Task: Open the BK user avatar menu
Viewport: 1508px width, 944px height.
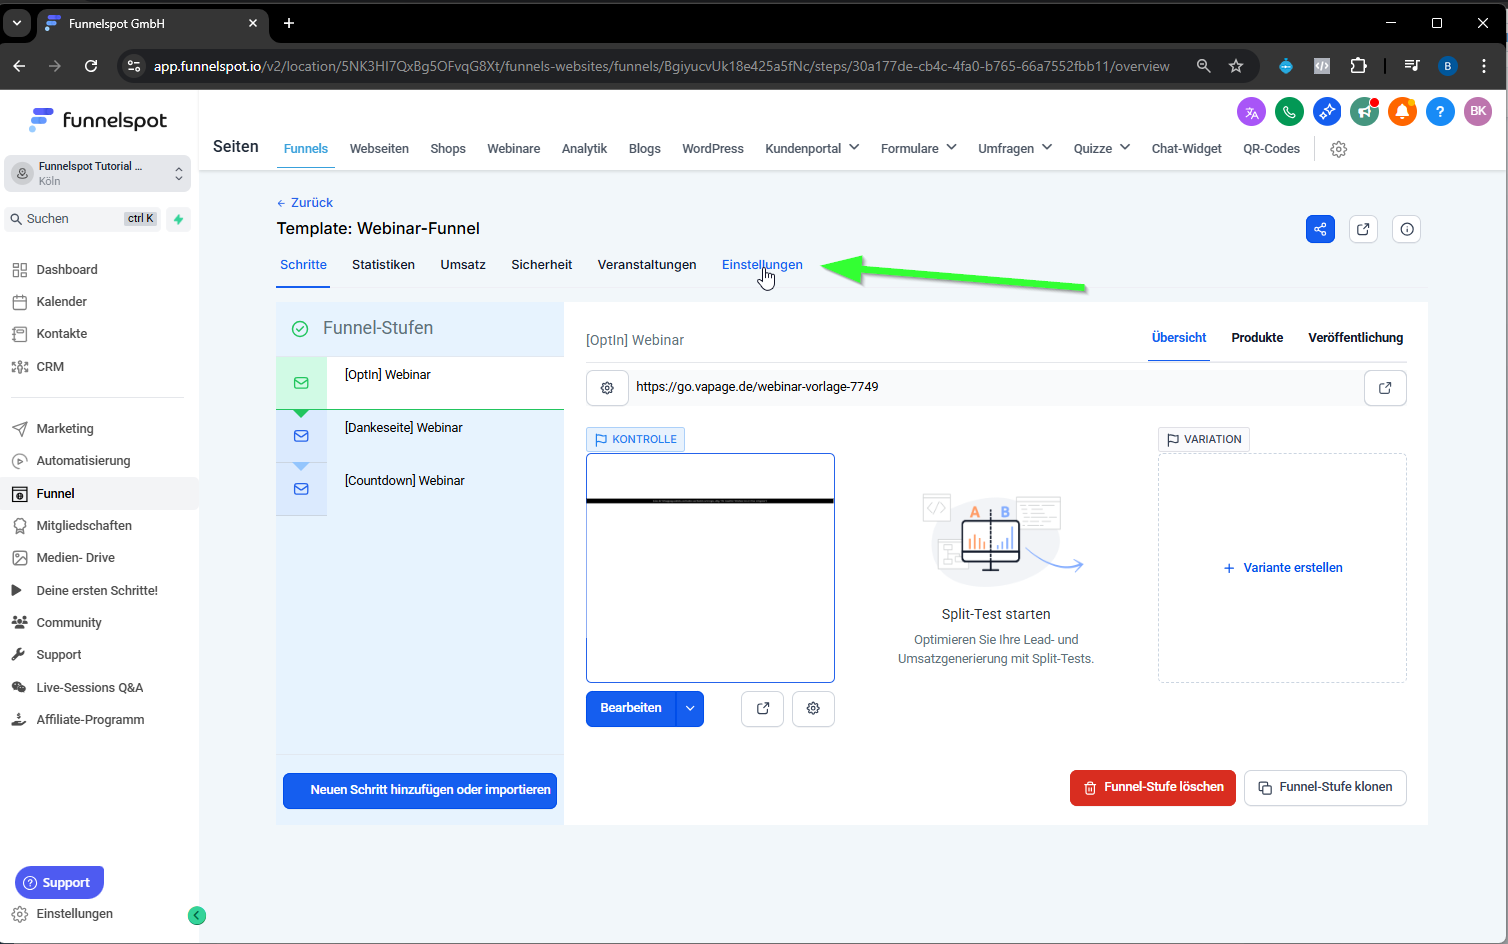Action: (x=1478, y=112)
